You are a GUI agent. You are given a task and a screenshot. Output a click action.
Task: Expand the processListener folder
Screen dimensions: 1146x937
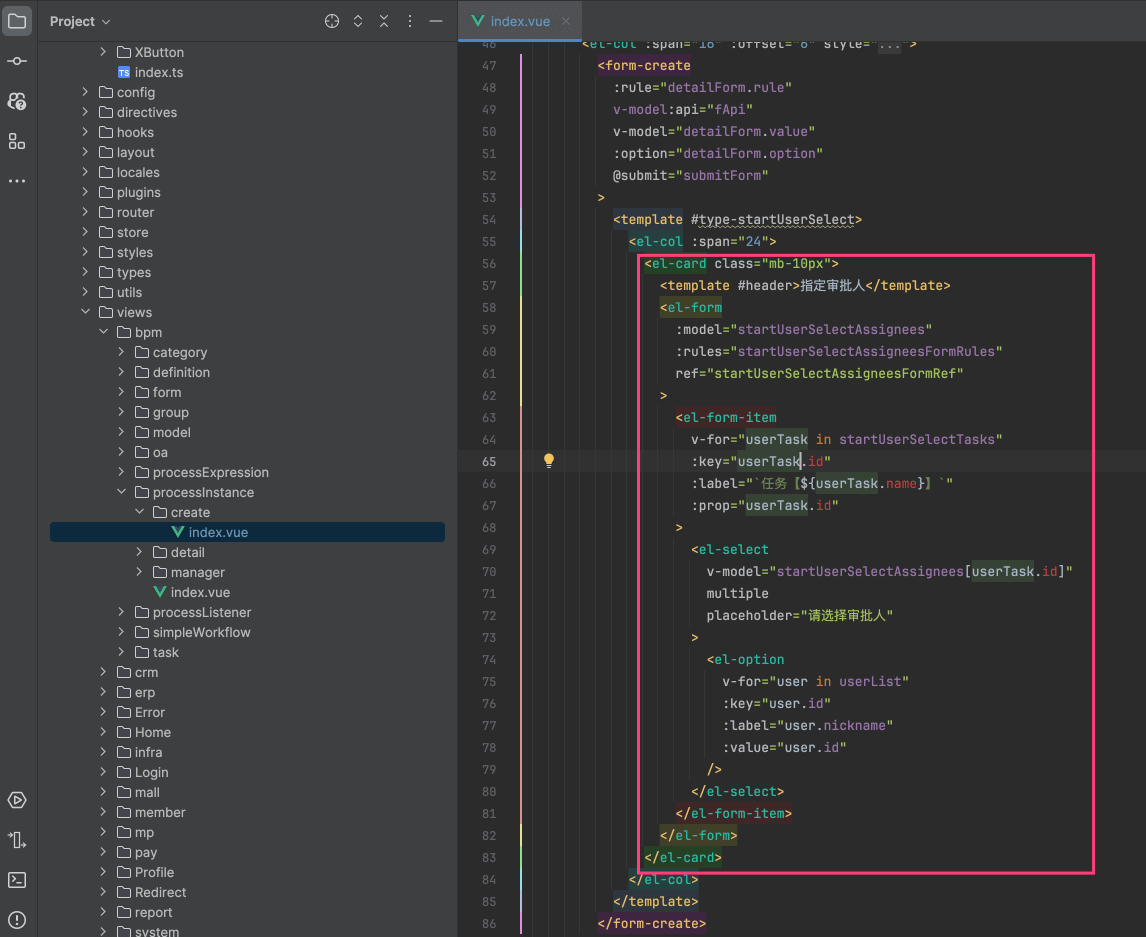pos(122,612)
